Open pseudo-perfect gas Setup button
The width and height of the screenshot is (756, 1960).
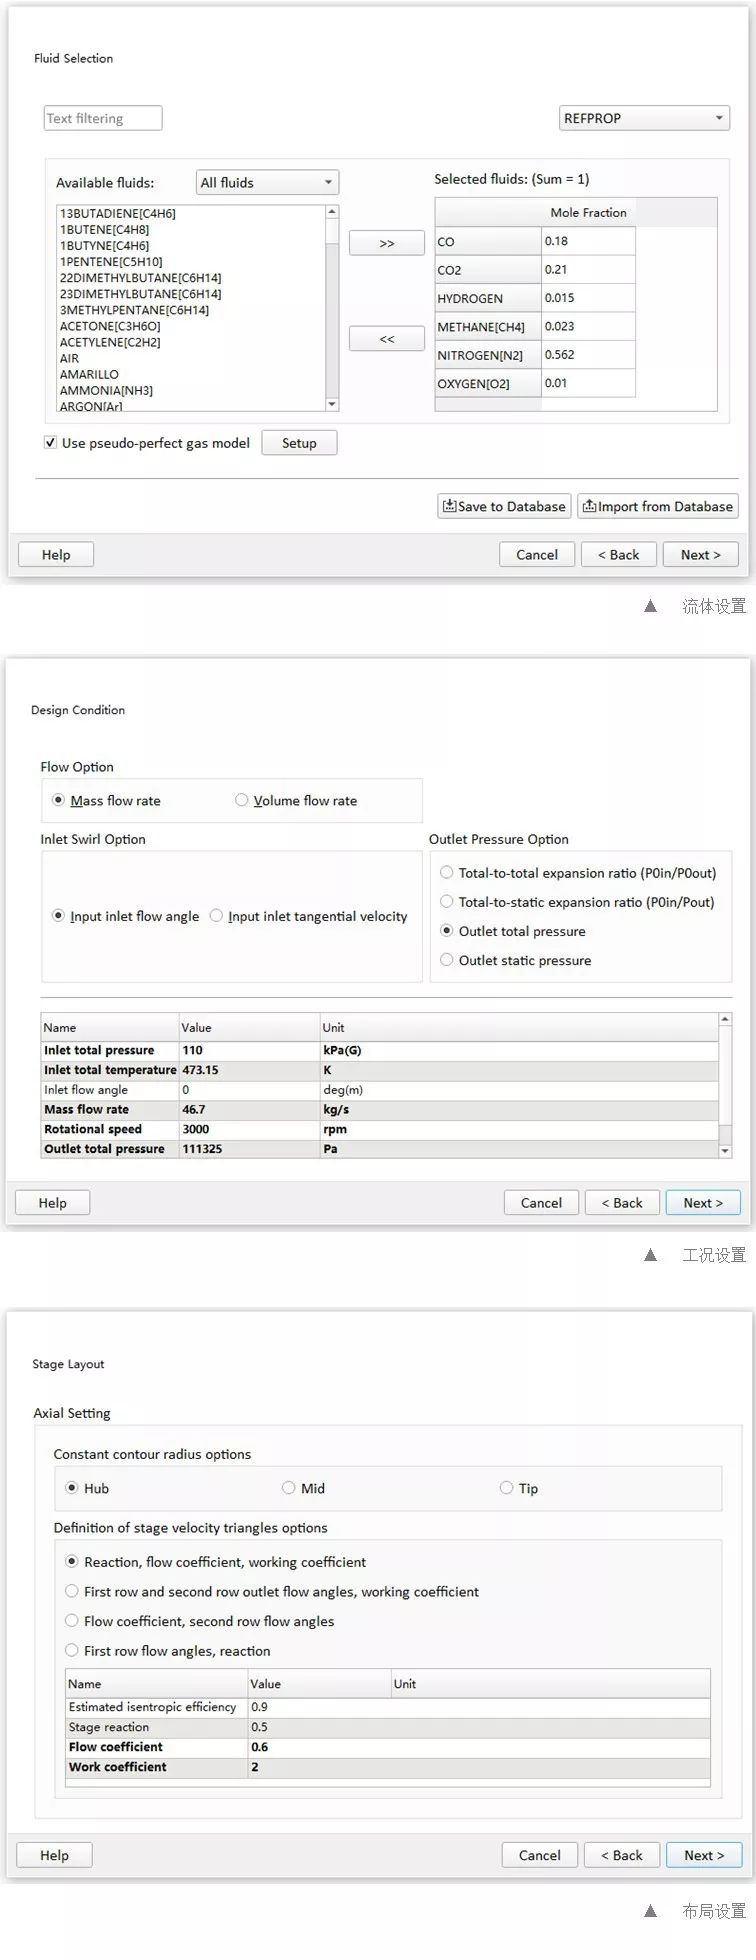(299, 443)
